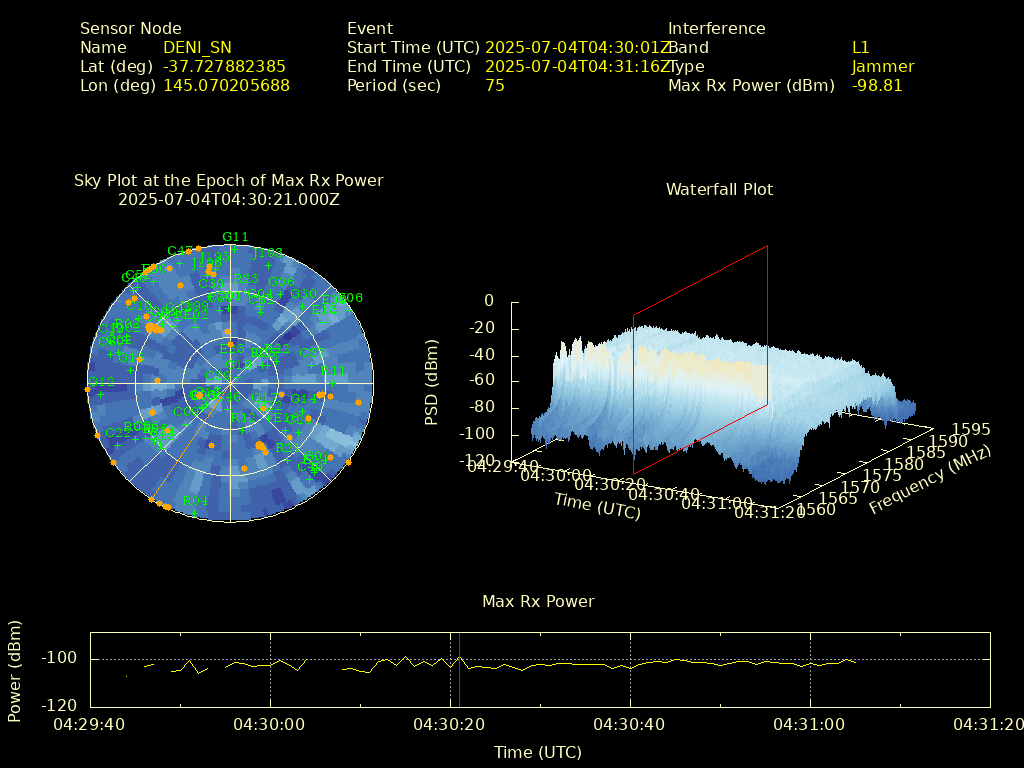Select the 04:30:40 tick on power chart axis
This screenshot has width=1024, height=768.
tap(630, 721)
